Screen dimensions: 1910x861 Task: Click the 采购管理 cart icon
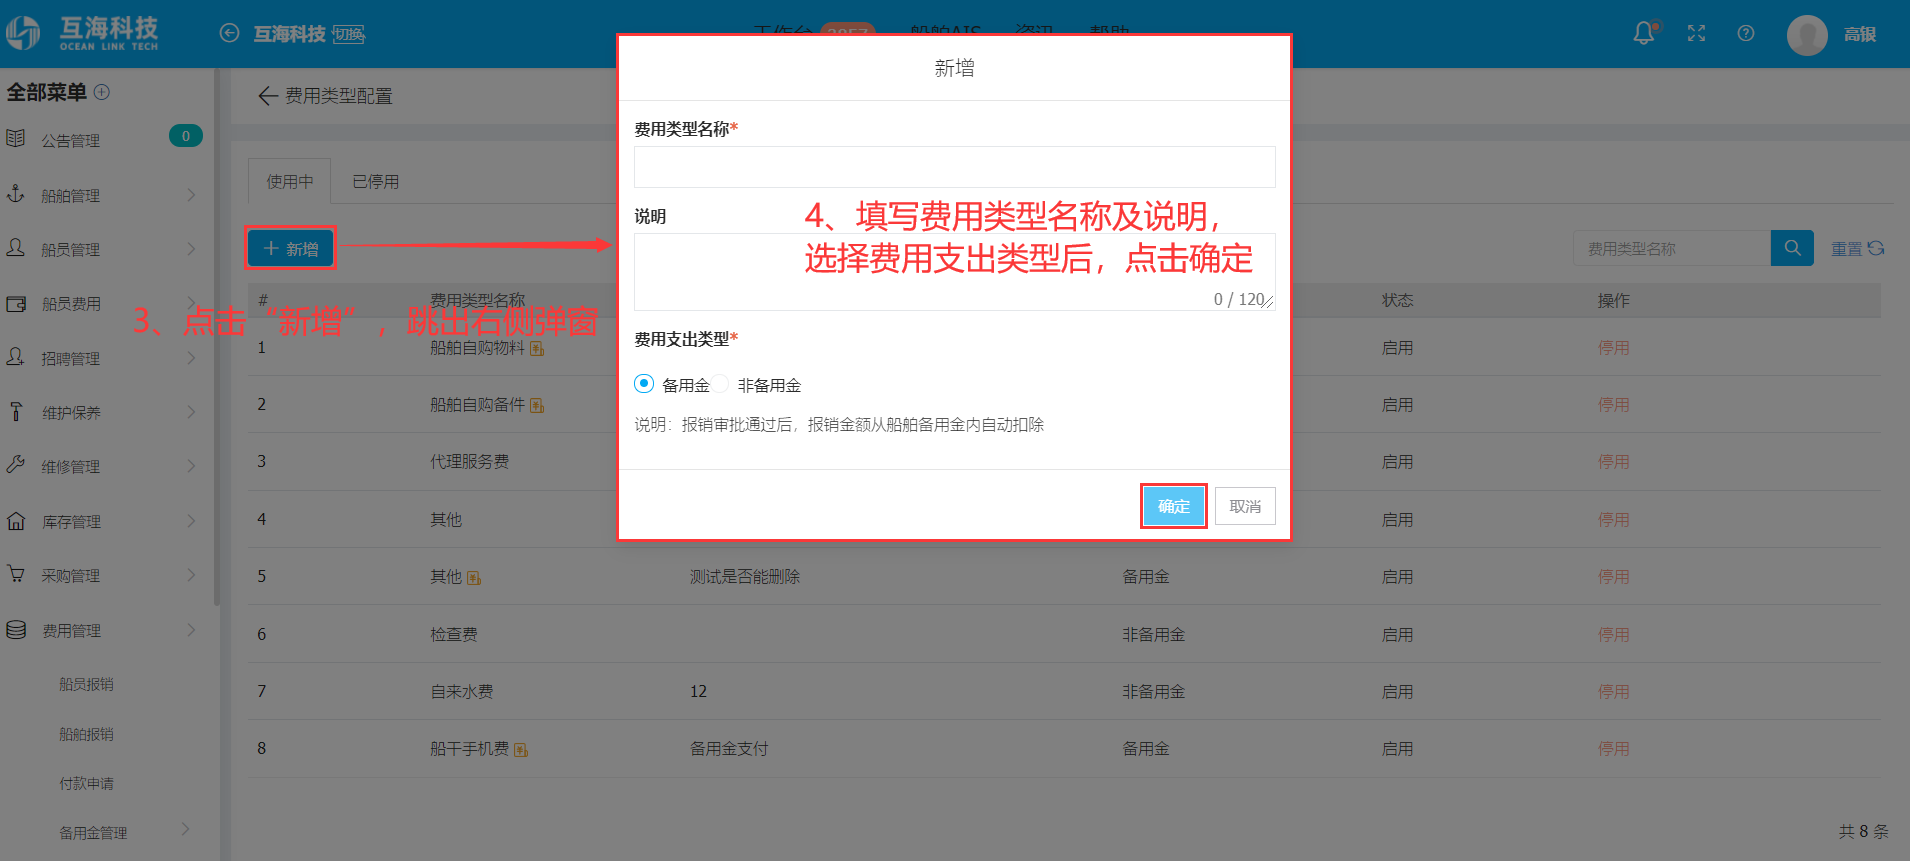click(16, 574)
